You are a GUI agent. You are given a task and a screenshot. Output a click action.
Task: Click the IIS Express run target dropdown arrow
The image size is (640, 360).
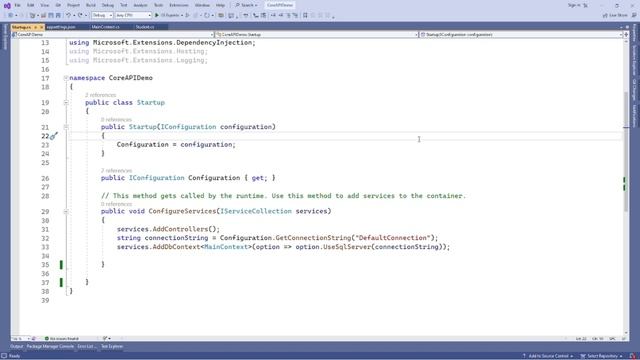(182, 15)
